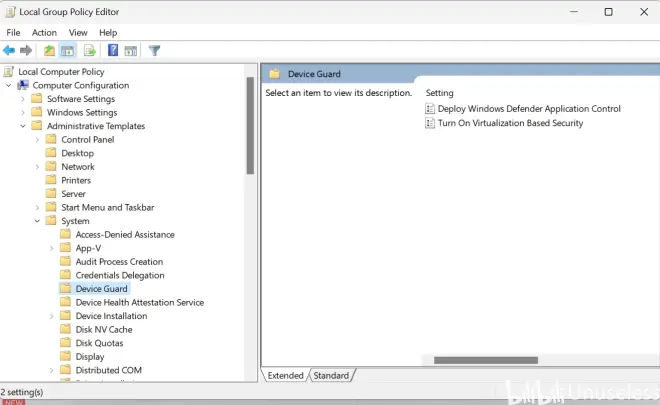
Task: Open the View menu
Action: (x=78, y=32)
